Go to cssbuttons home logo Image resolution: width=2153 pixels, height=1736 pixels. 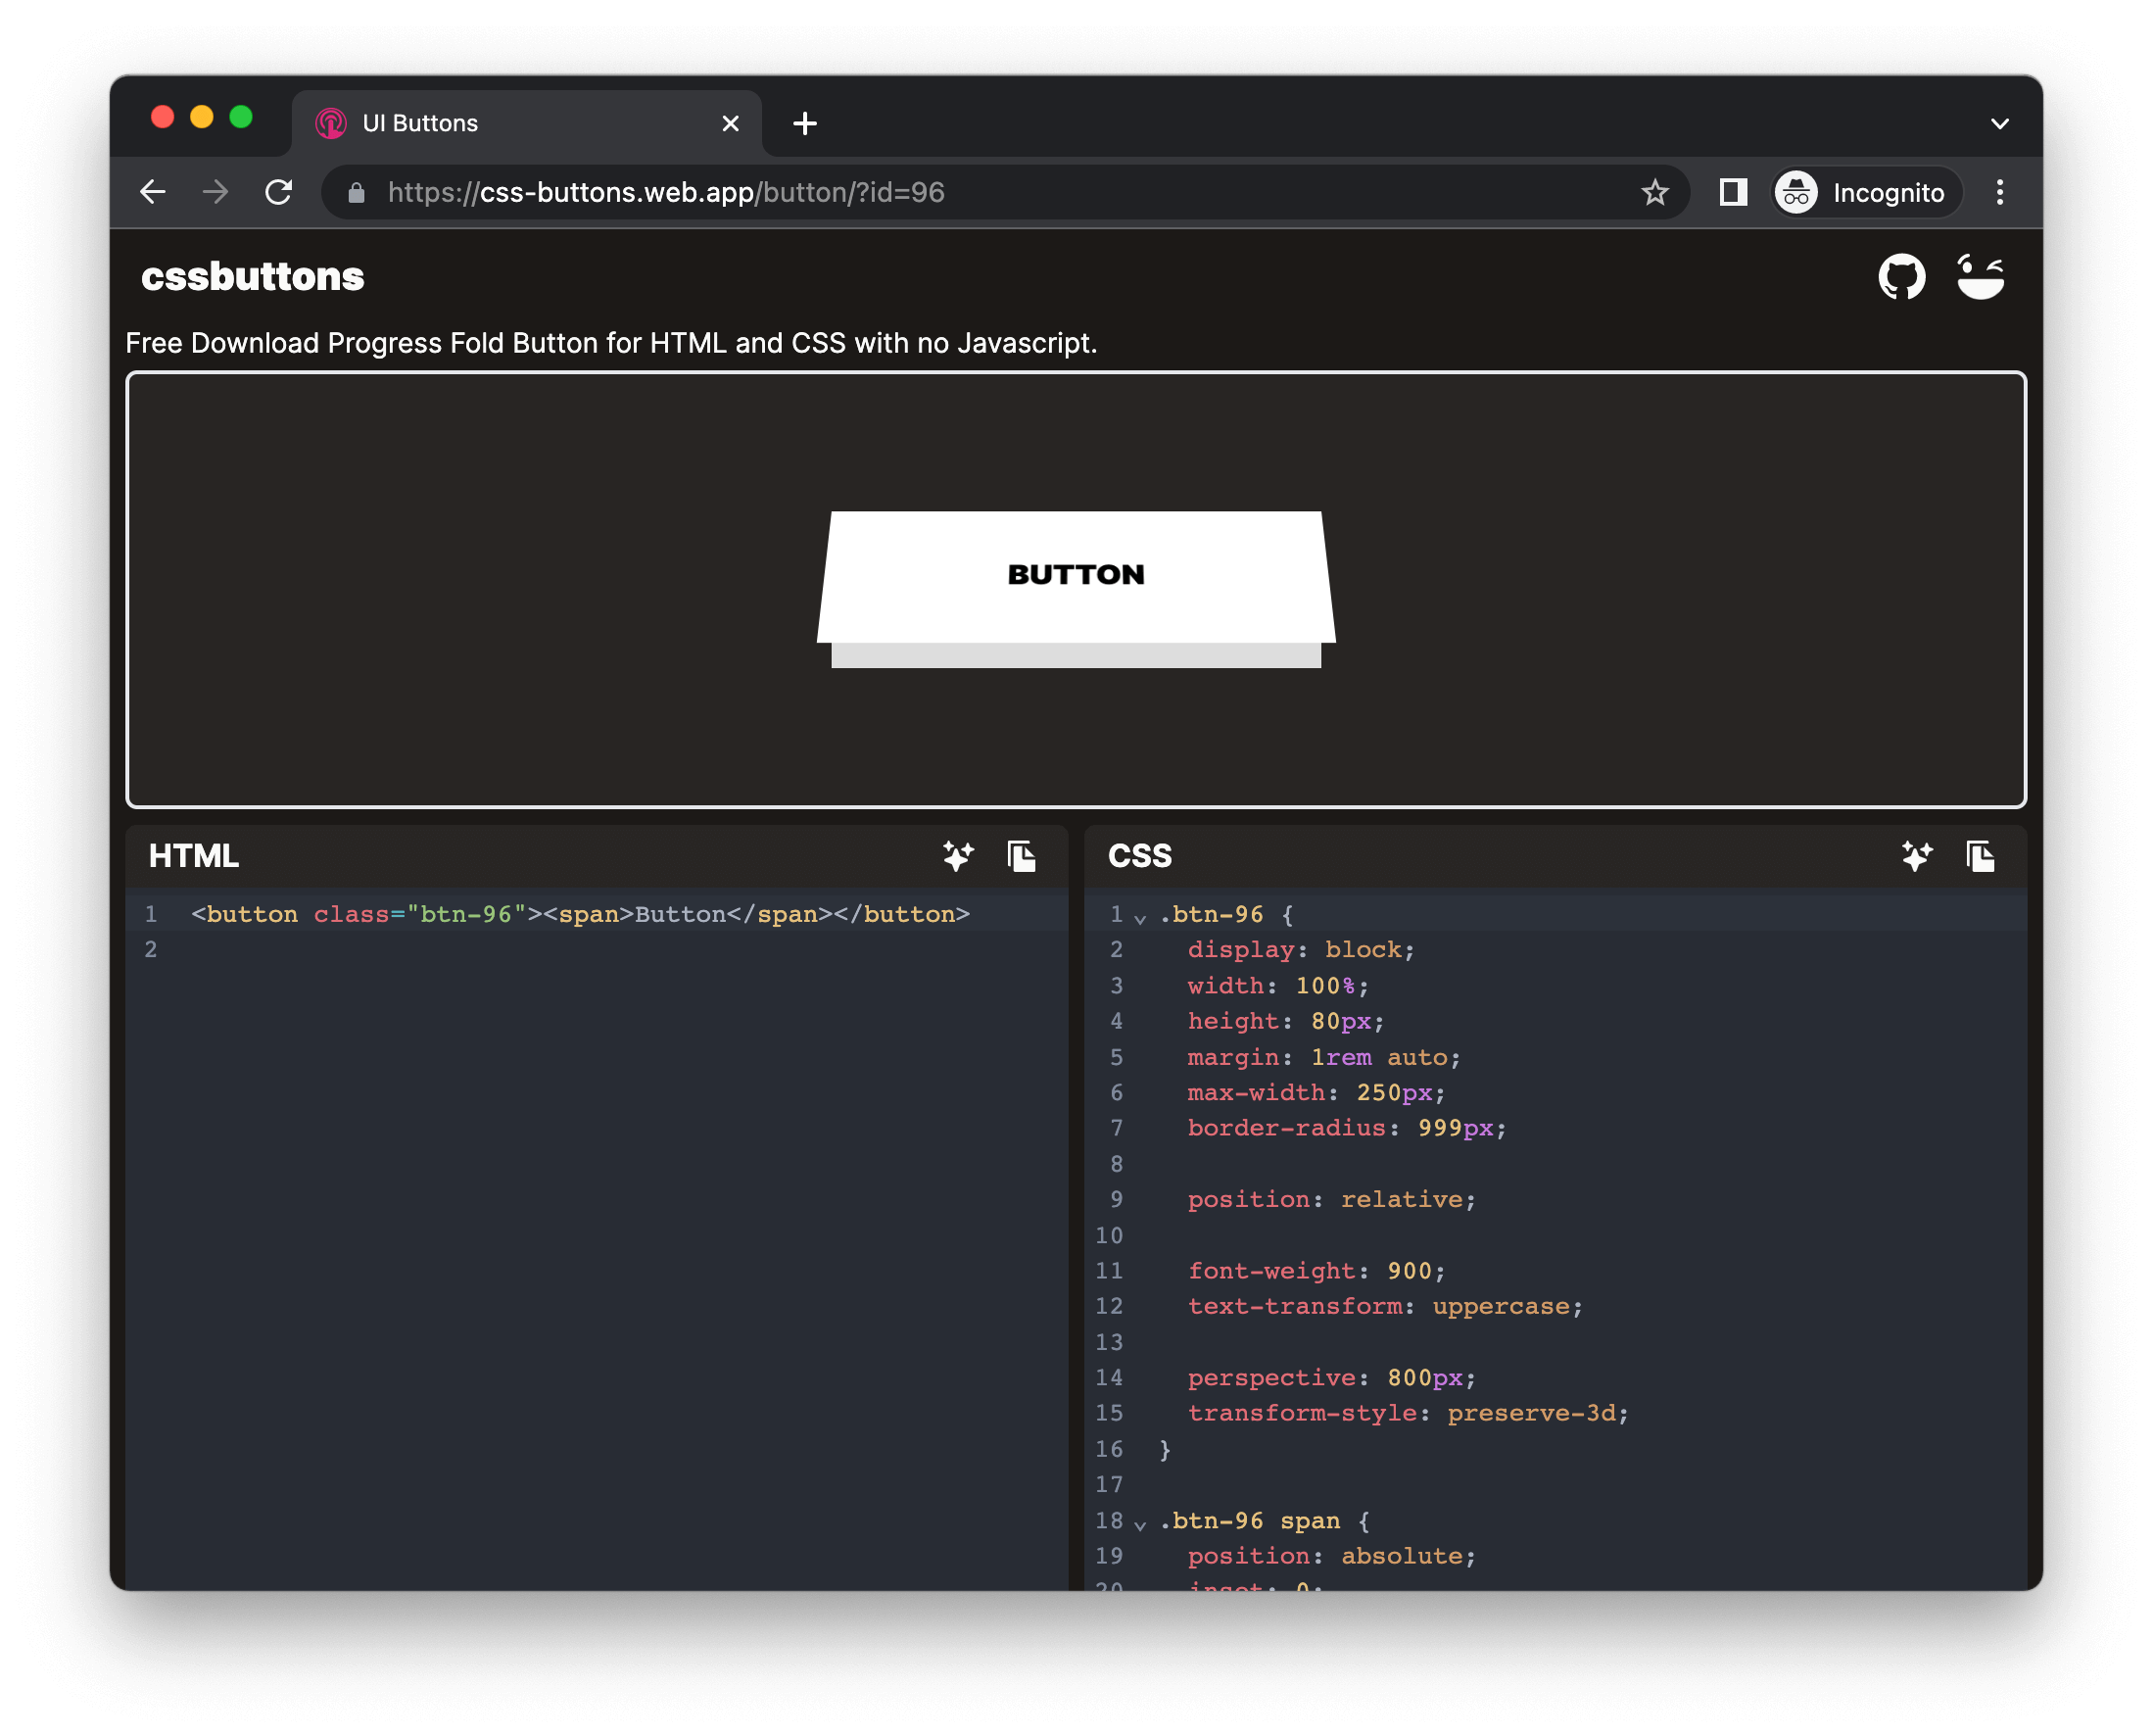(x=252, y=277)
